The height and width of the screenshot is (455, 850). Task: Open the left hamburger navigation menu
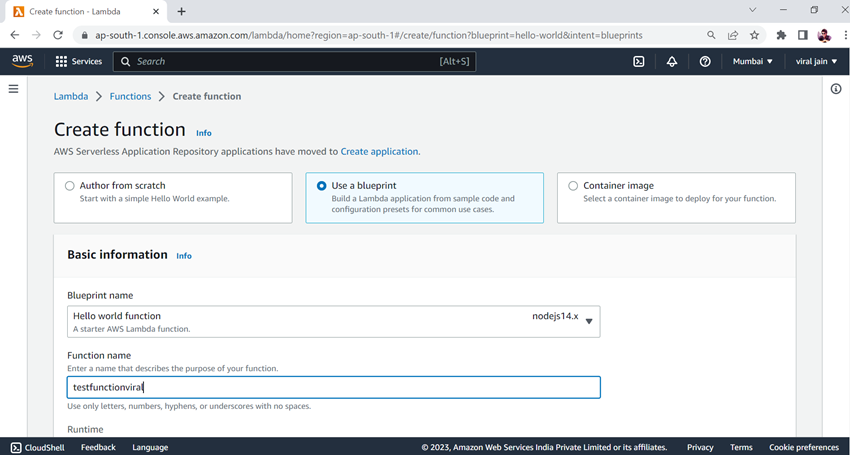pyautogui.click(x=14, y=89)
